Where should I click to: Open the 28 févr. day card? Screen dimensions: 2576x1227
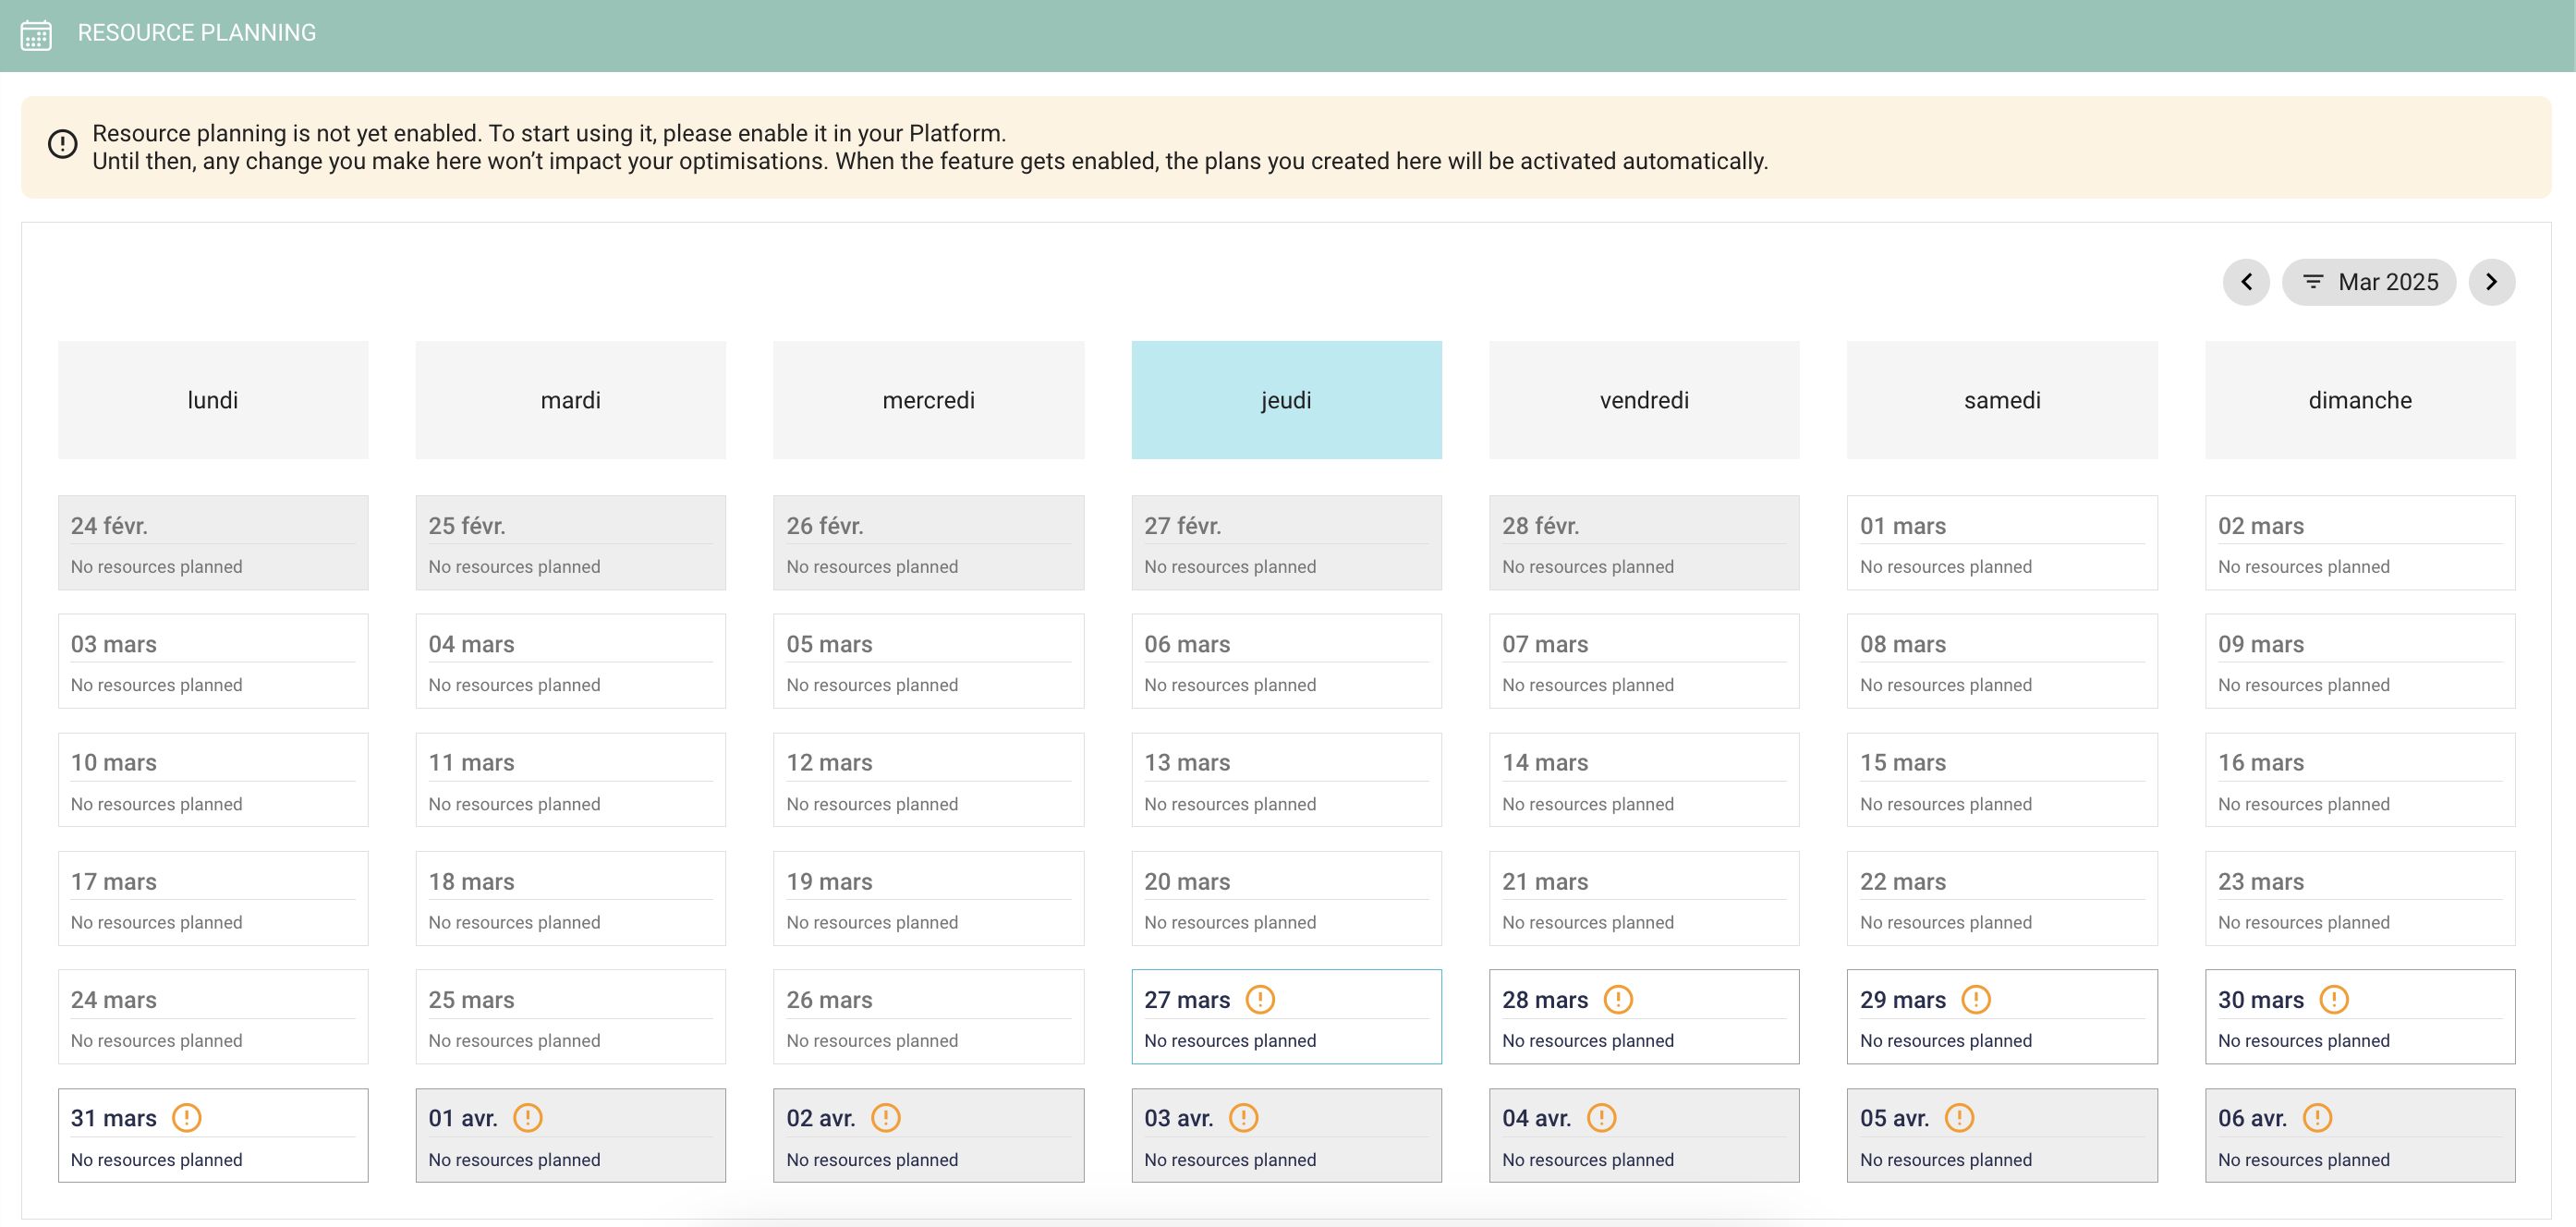coord(1645,543)
